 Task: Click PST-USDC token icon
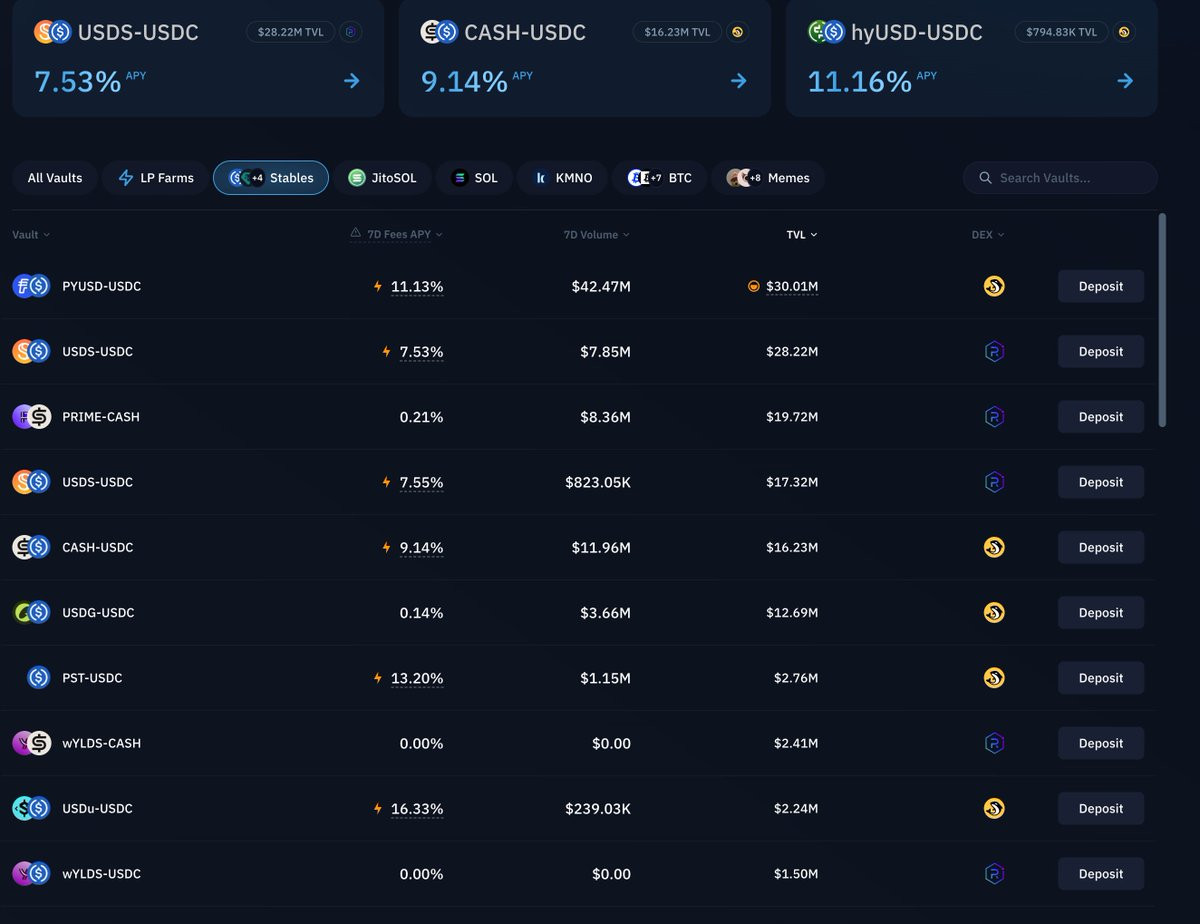[39, 678]
